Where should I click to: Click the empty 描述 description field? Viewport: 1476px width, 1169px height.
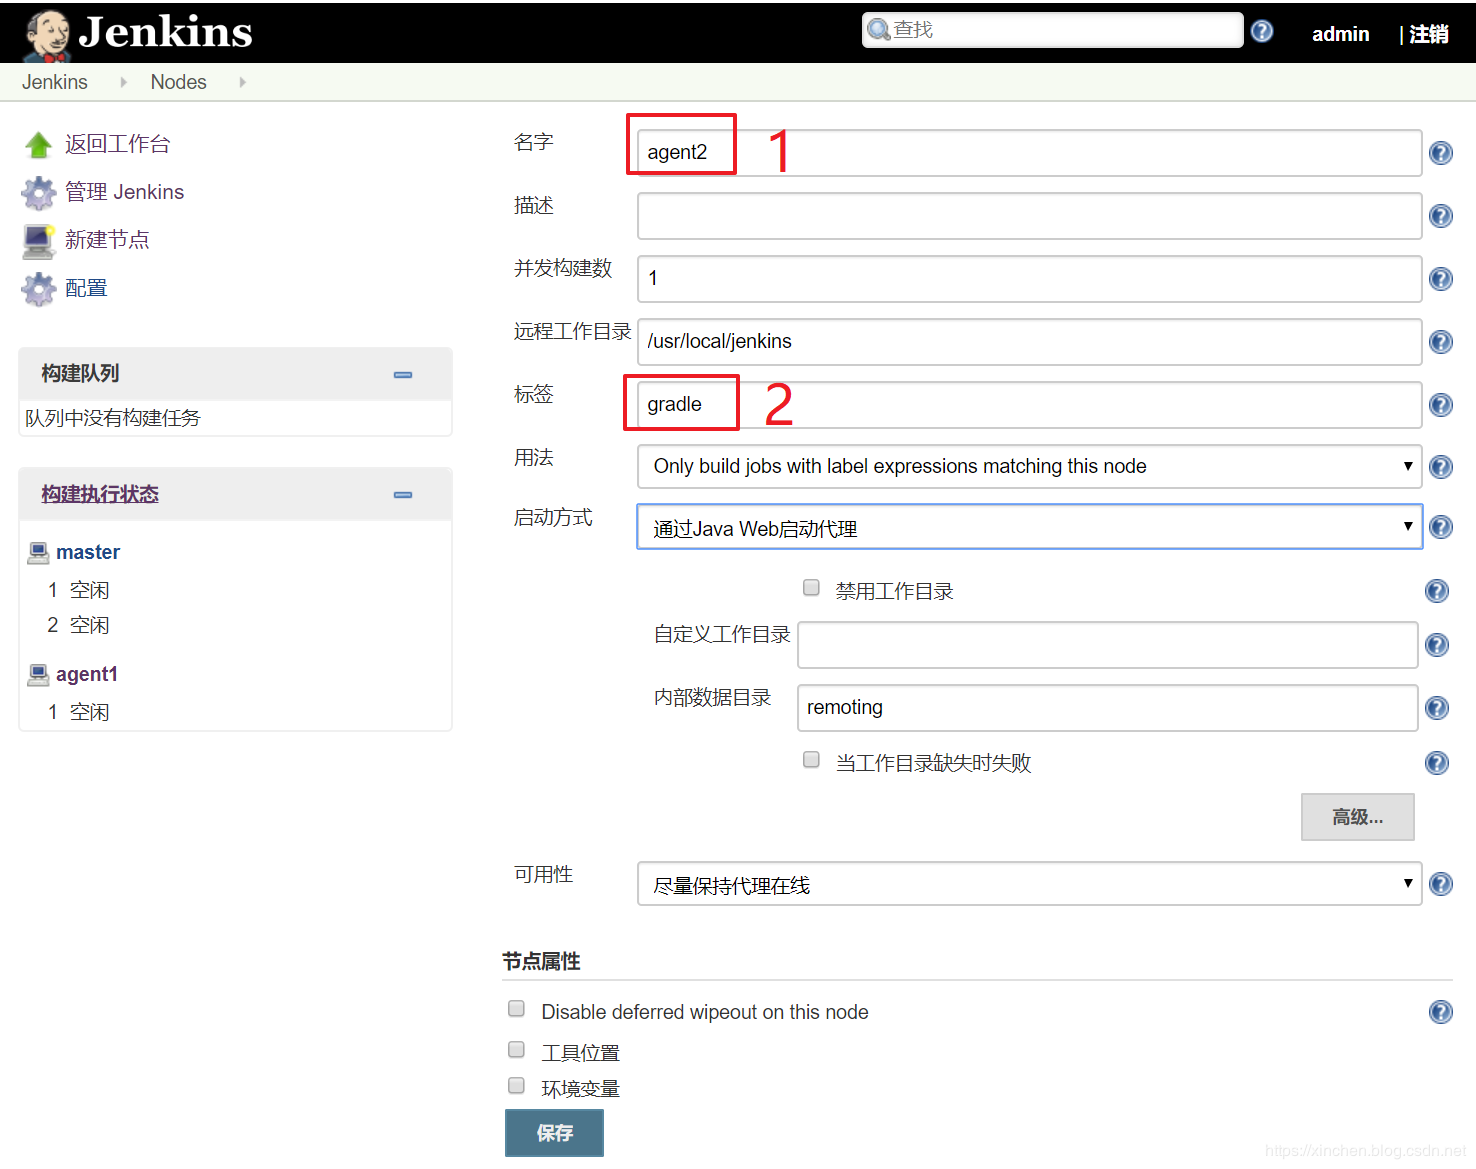coord(1029,216)
